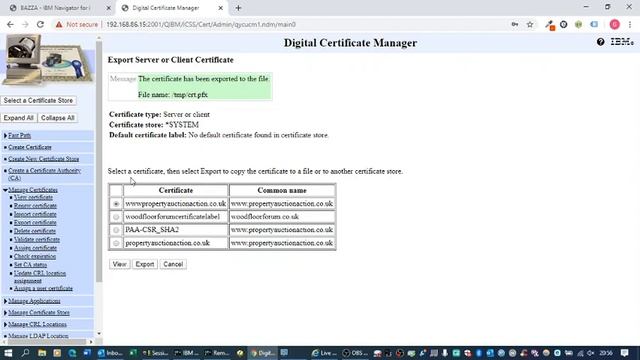
Task: Expand the Manage CRL Locations section
Action: [6, 324]
